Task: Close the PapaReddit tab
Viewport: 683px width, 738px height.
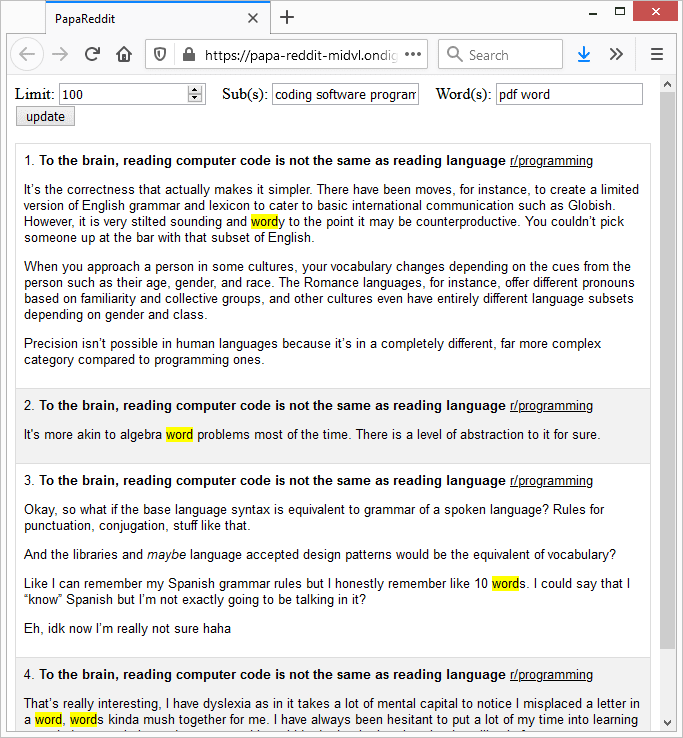Action: pyautogui.click(x=253, y=18)
